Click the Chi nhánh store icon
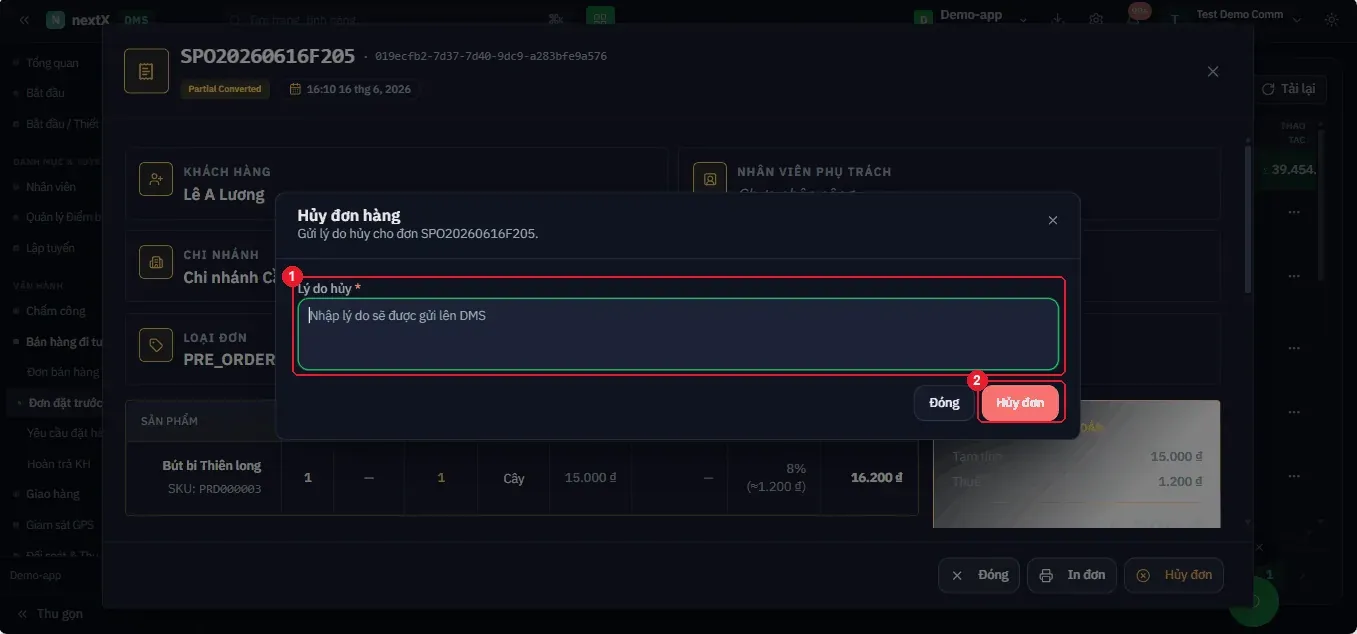This screenshot has width=1357, height=634. 156,262
